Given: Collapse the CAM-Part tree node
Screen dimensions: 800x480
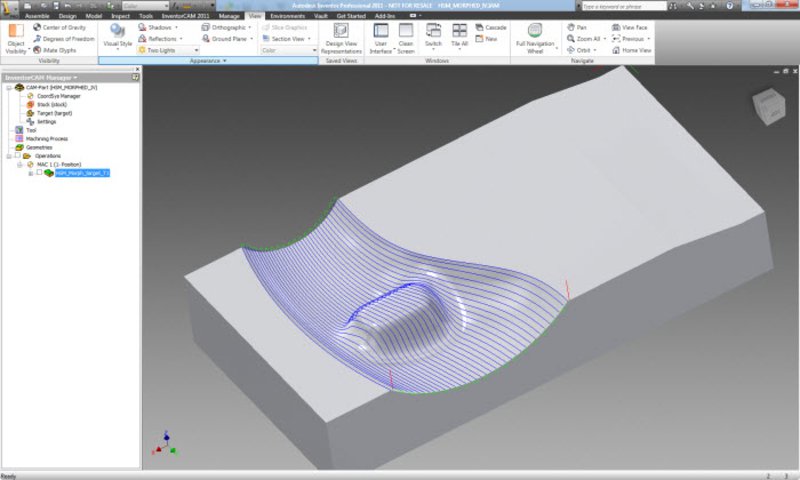Looking at the screenshot, I should [x=7, y=88].
